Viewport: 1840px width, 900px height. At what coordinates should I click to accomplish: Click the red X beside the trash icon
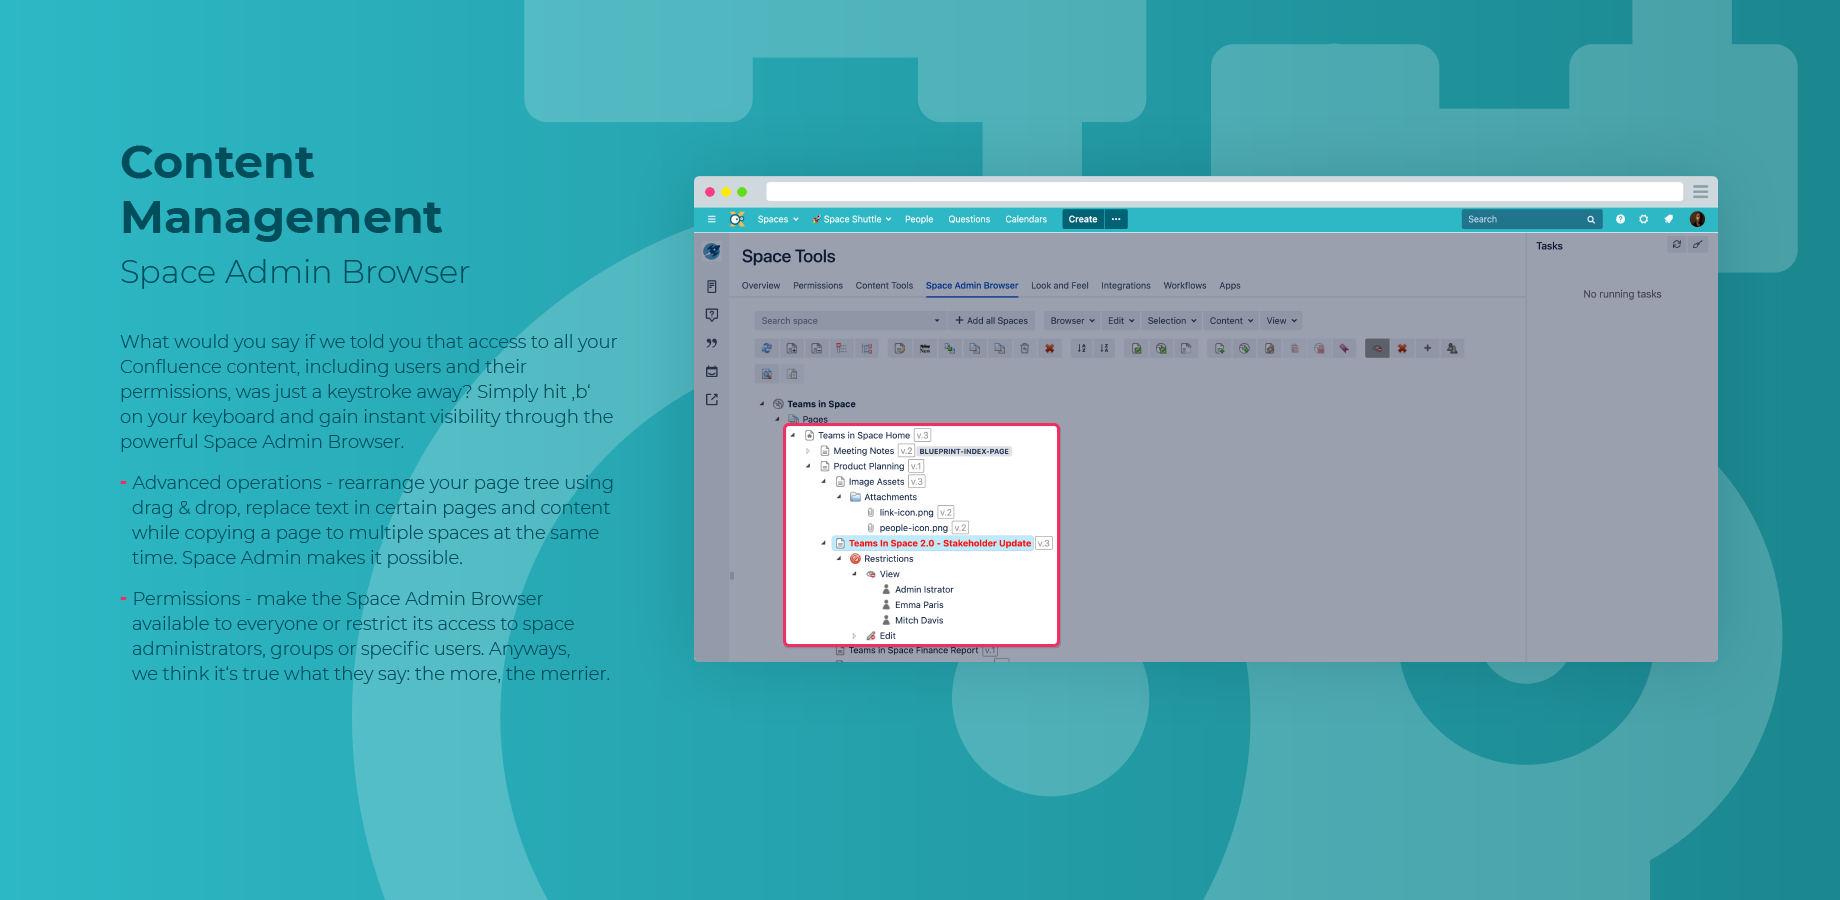click(1049, 348)
